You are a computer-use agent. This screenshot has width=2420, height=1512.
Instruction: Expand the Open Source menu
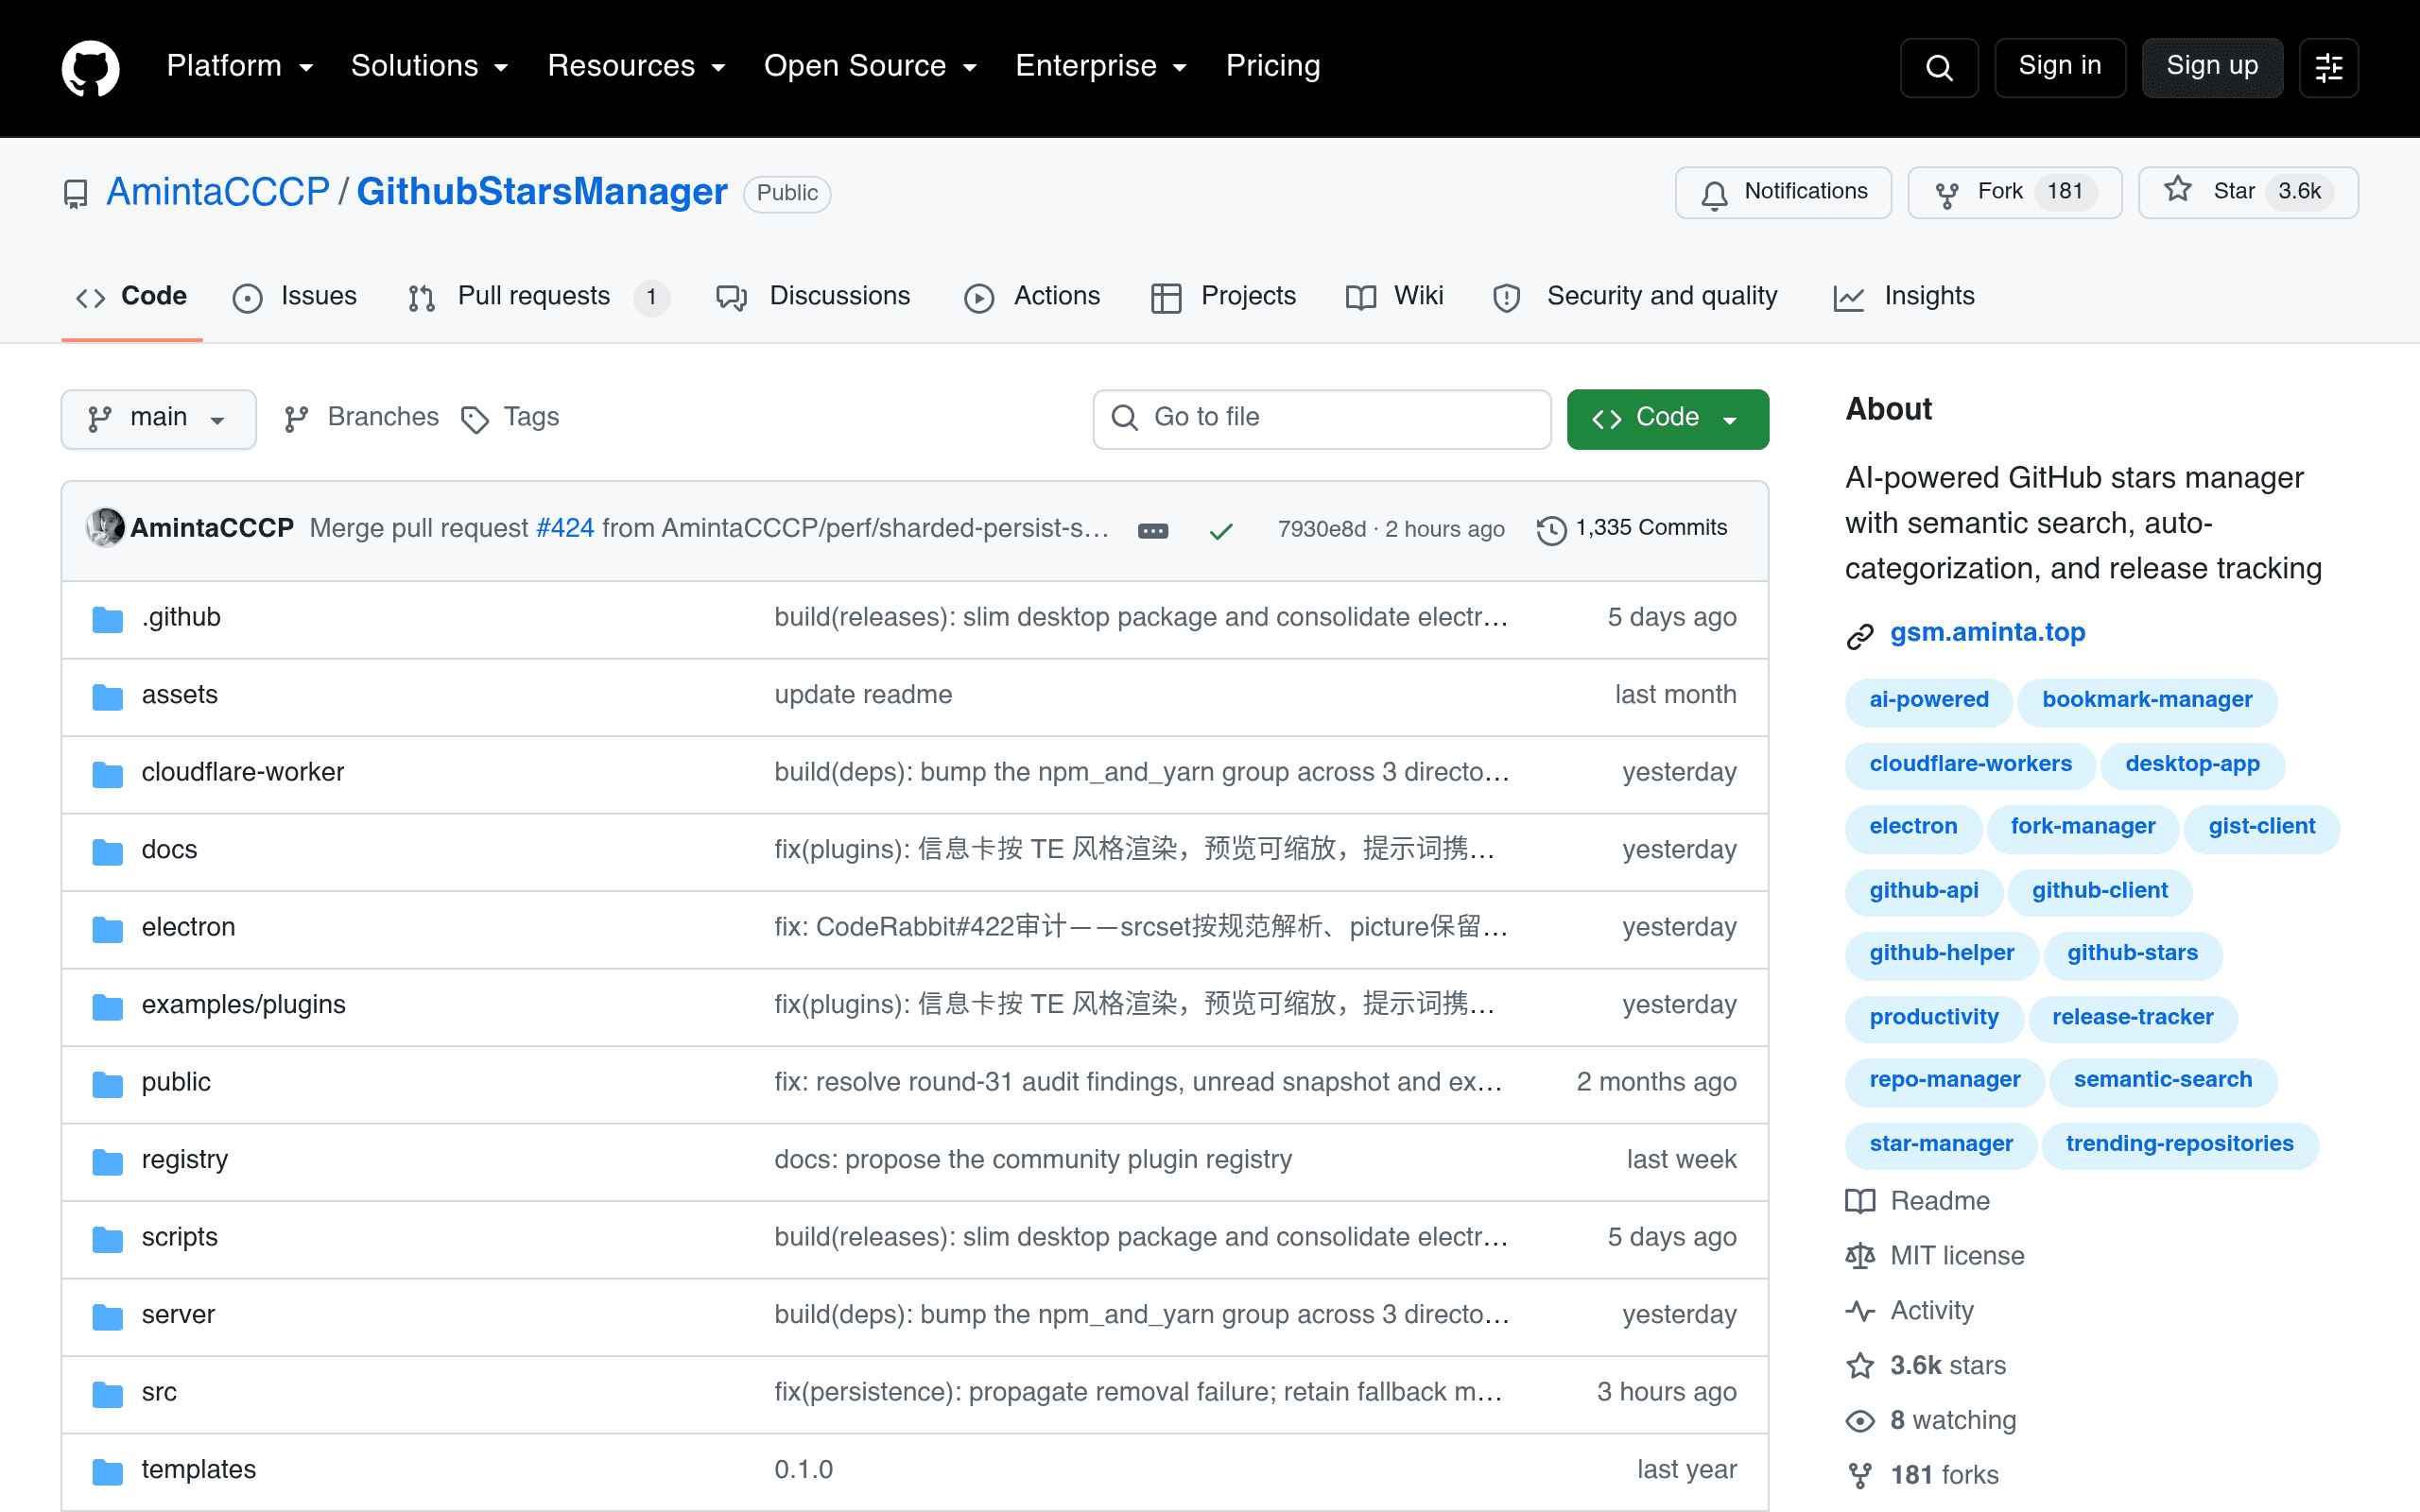(x=870, y=66)
